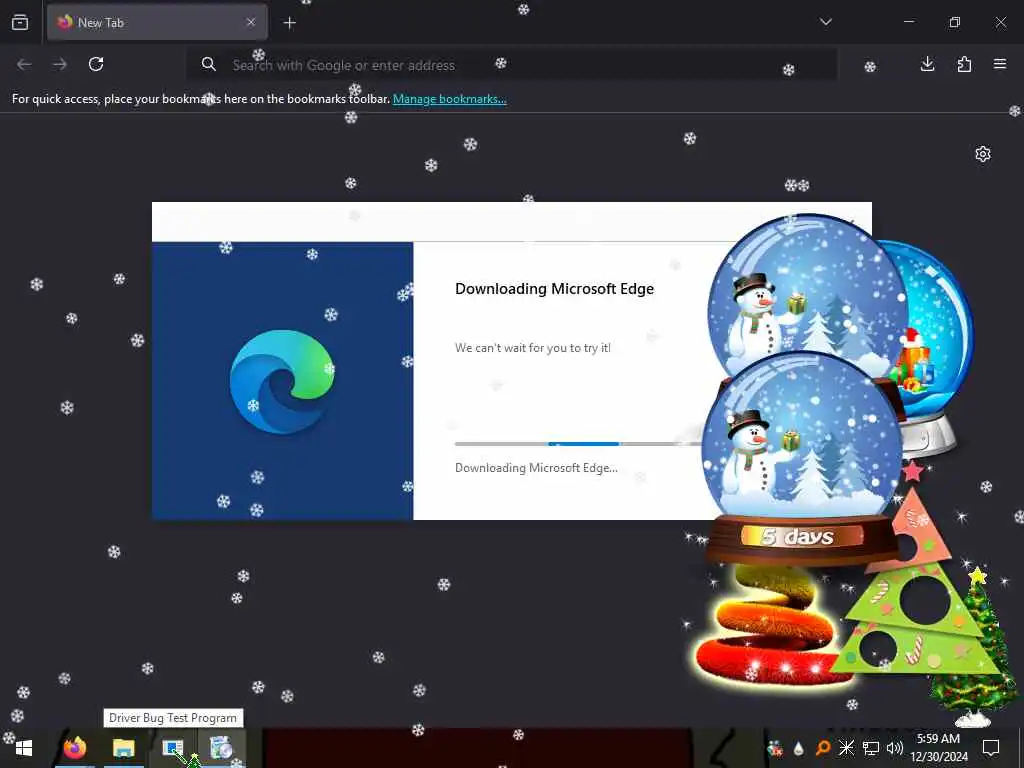Open Driver Bug Test Program taskbar icon
This screenshot has height=768, width=1024.
coord(173,748)
